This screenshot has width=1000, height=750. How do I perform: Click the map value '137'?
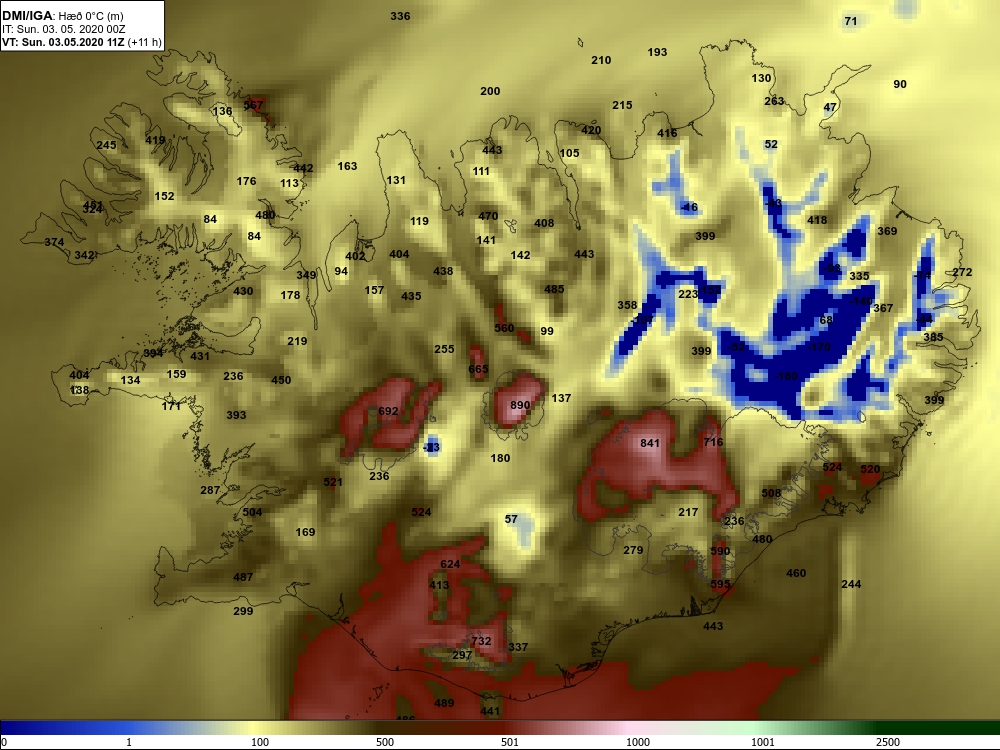561,398
